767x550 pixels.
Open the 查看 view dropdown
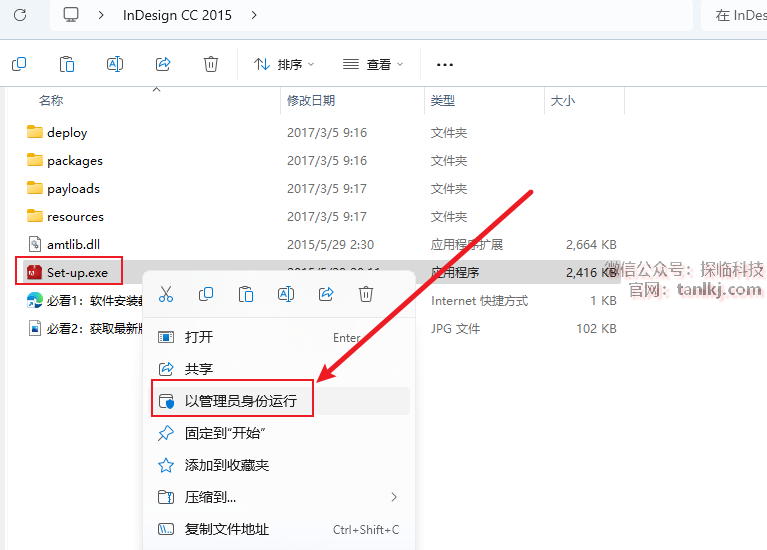(x=373, y=64)
